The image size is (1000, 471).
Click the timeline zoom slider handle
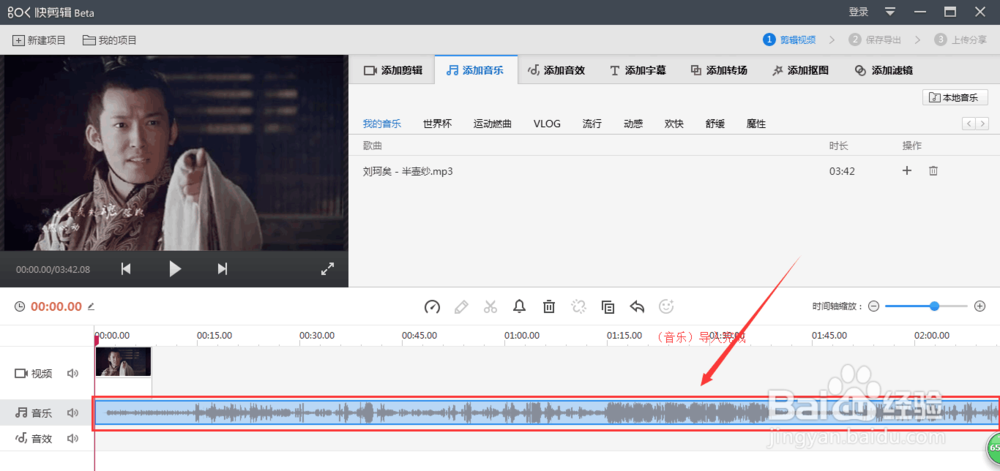934,307
